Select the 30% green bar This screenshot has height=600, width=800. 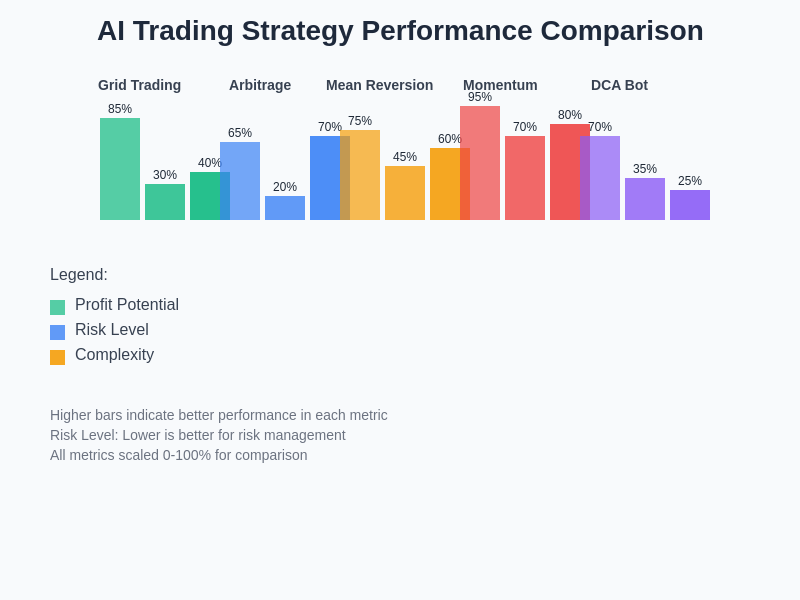pos(165,202)
